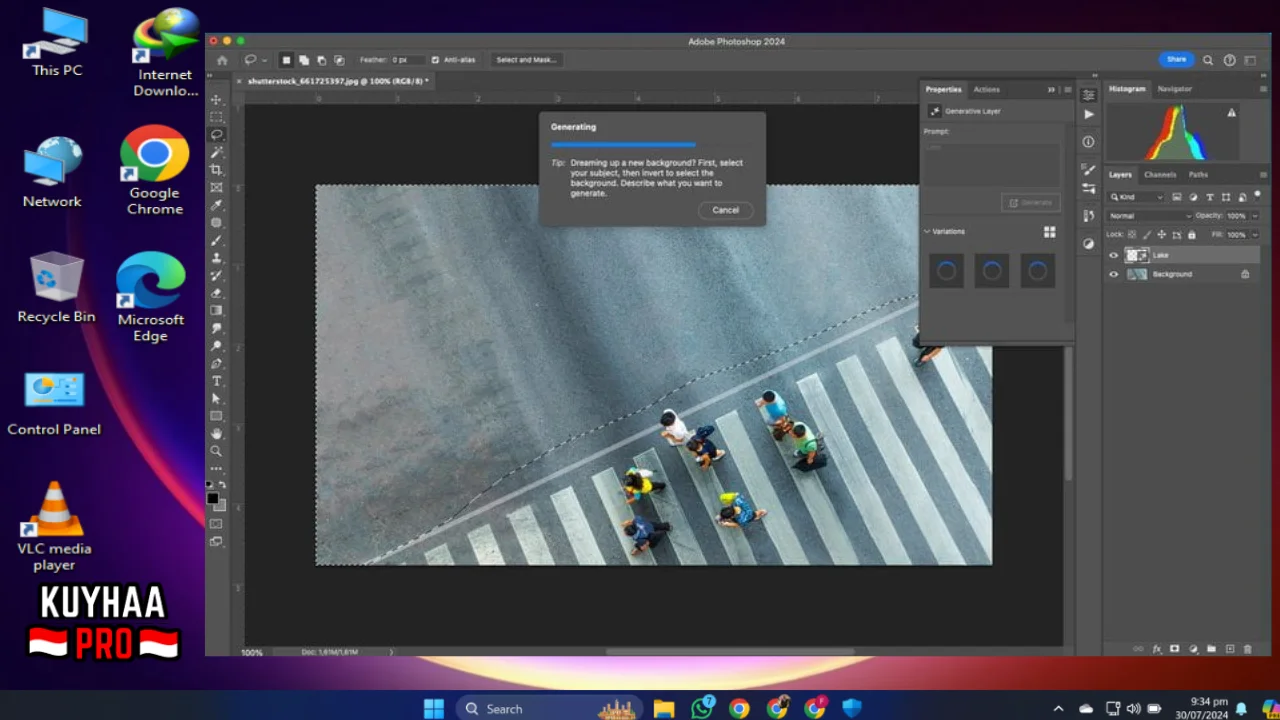Select the shutterstock_661725397.jpg document tab

338,81
